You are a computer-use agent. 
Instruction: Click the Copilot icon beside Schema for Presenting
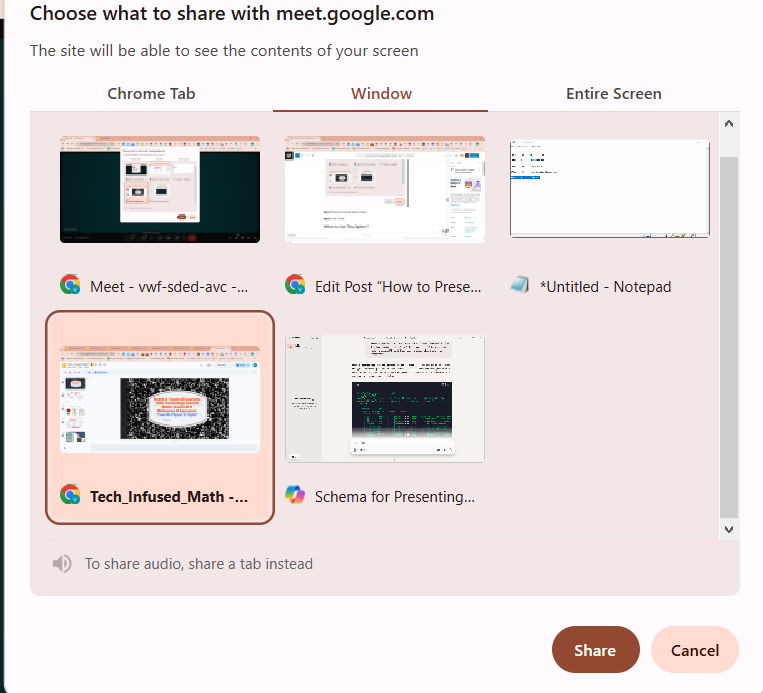(295, 495)
